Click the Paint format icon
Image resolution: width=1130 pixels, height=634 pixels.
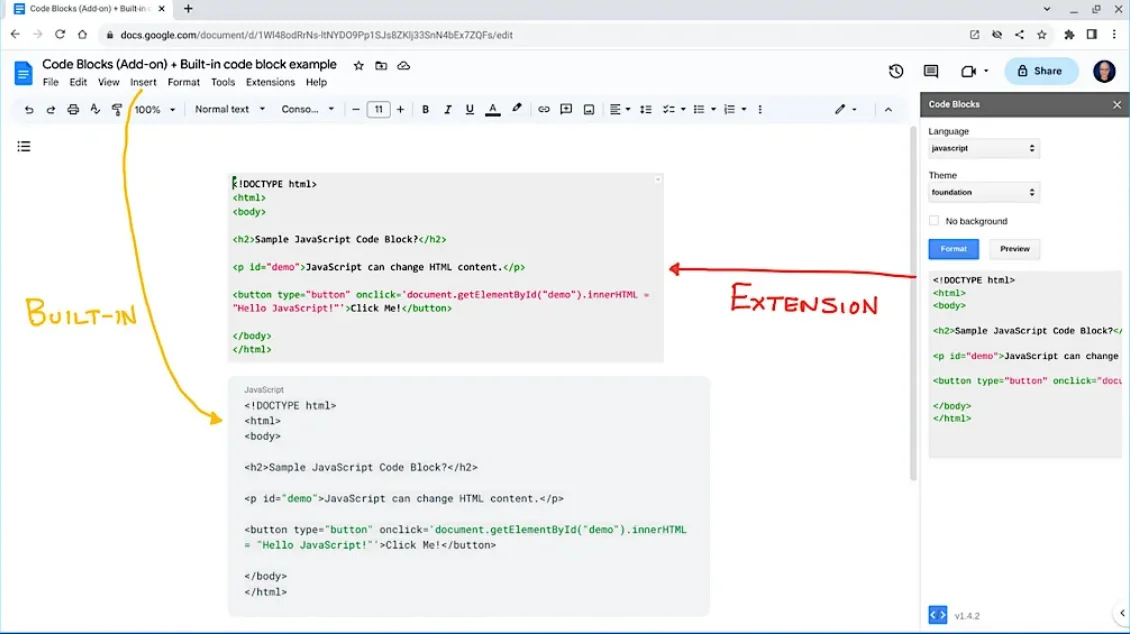[x=117, y=110]
